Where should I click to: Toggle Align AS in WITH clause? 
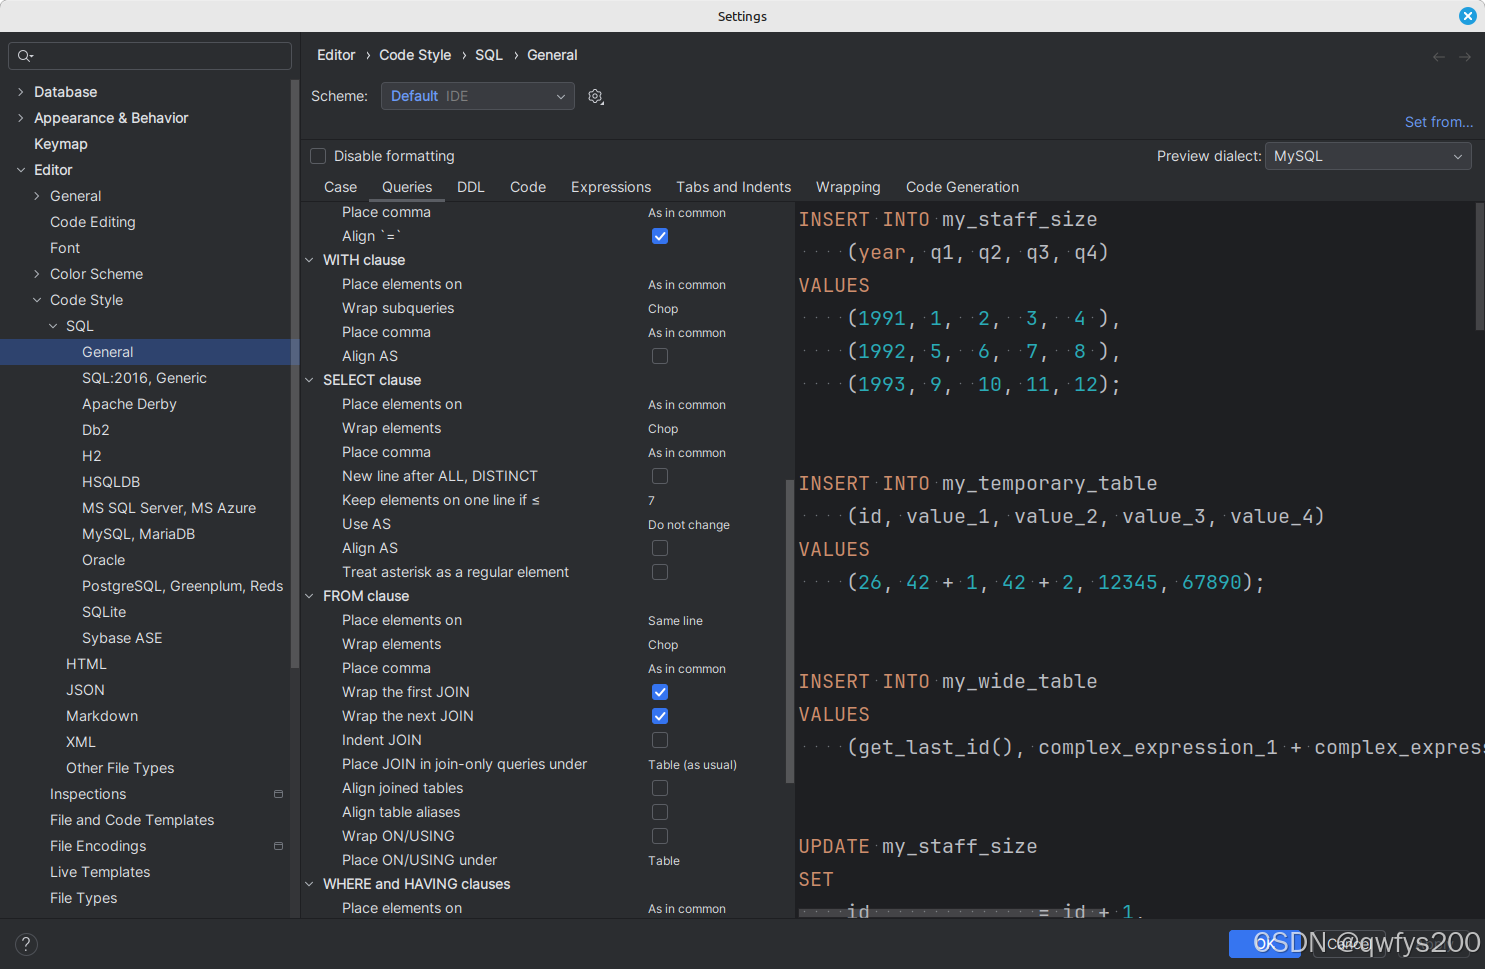(x=660, y=356)
